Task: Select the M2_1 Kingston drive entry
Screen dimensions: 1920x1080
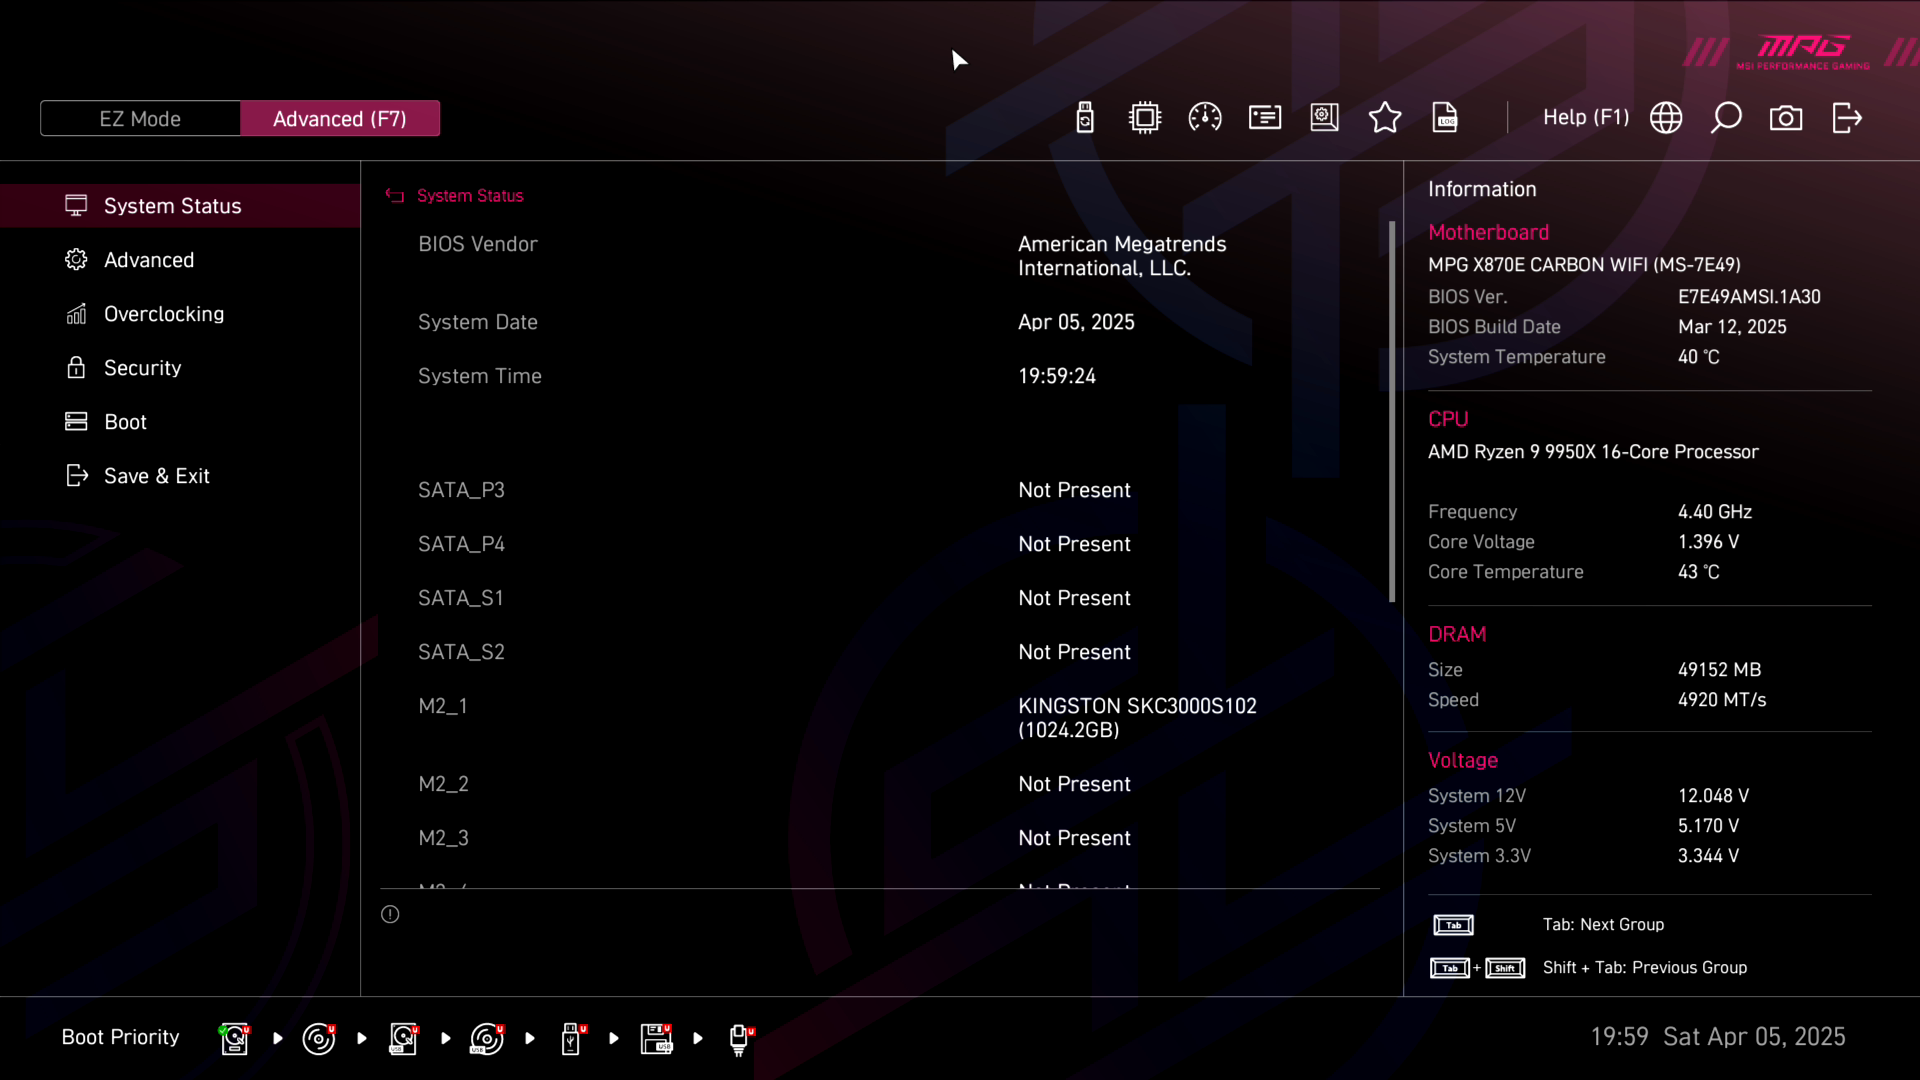Action: point(1137,718)
